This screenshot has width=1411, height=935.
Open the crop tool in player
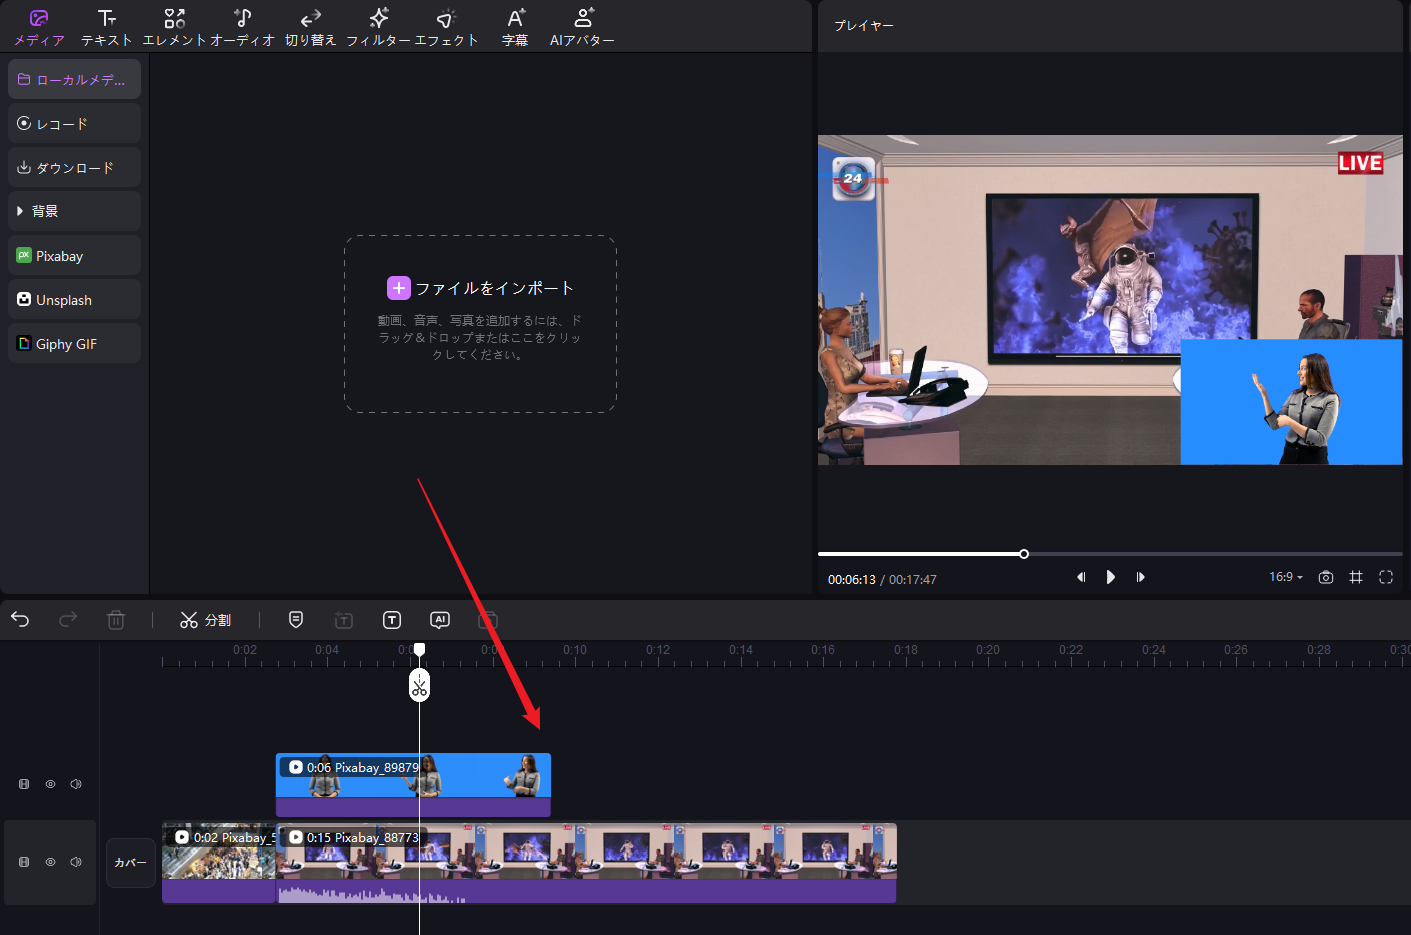(1356, 577)
